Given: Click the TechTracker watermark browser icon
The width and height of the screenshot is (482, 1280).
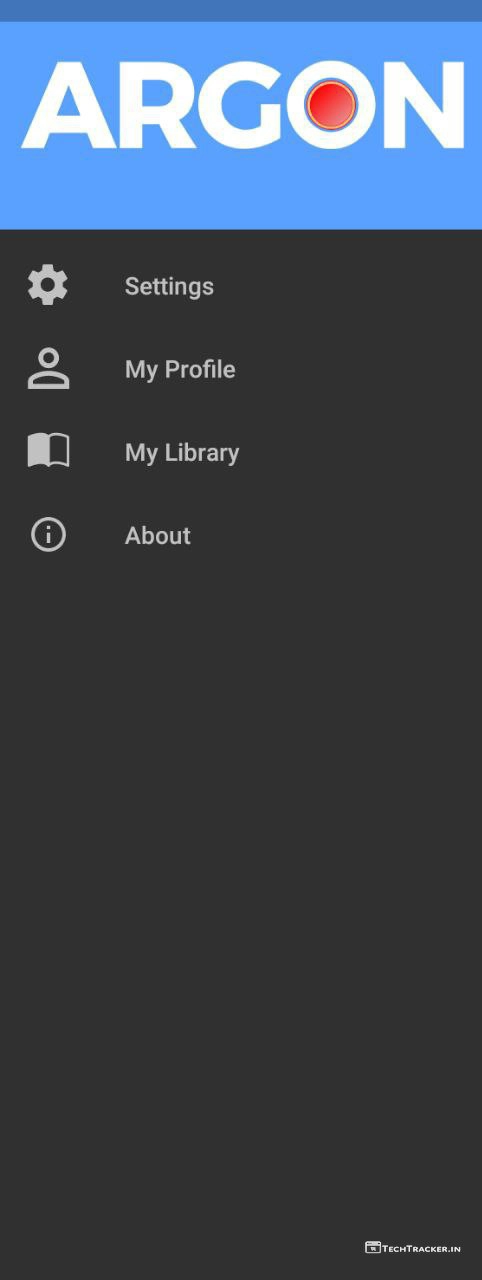Looking at the screenshot, I should [372, 1247].
